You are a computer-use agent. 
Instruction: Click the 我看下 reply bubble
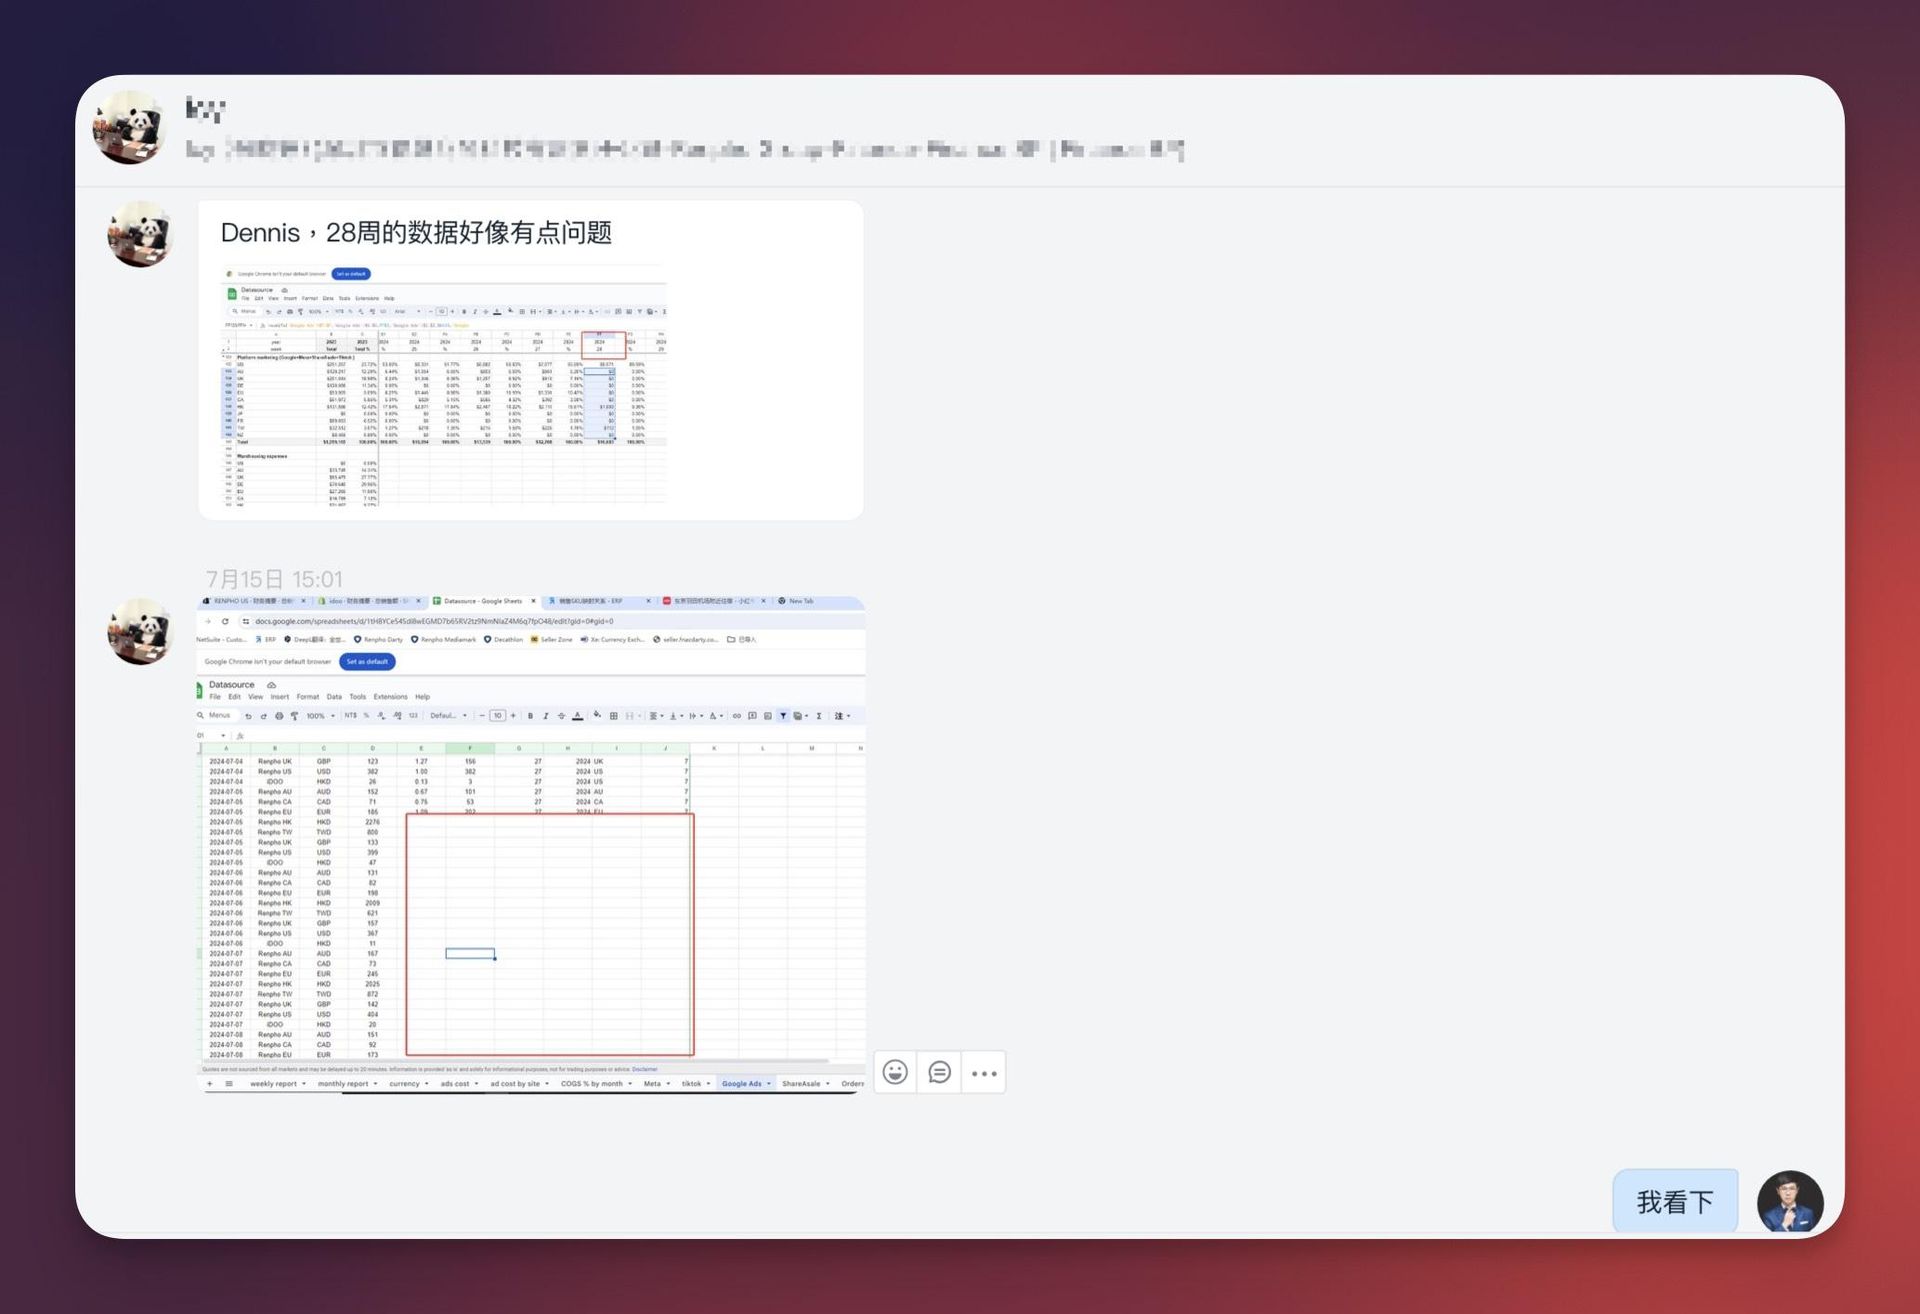pyautogui.click(x=1675, y=1201)
